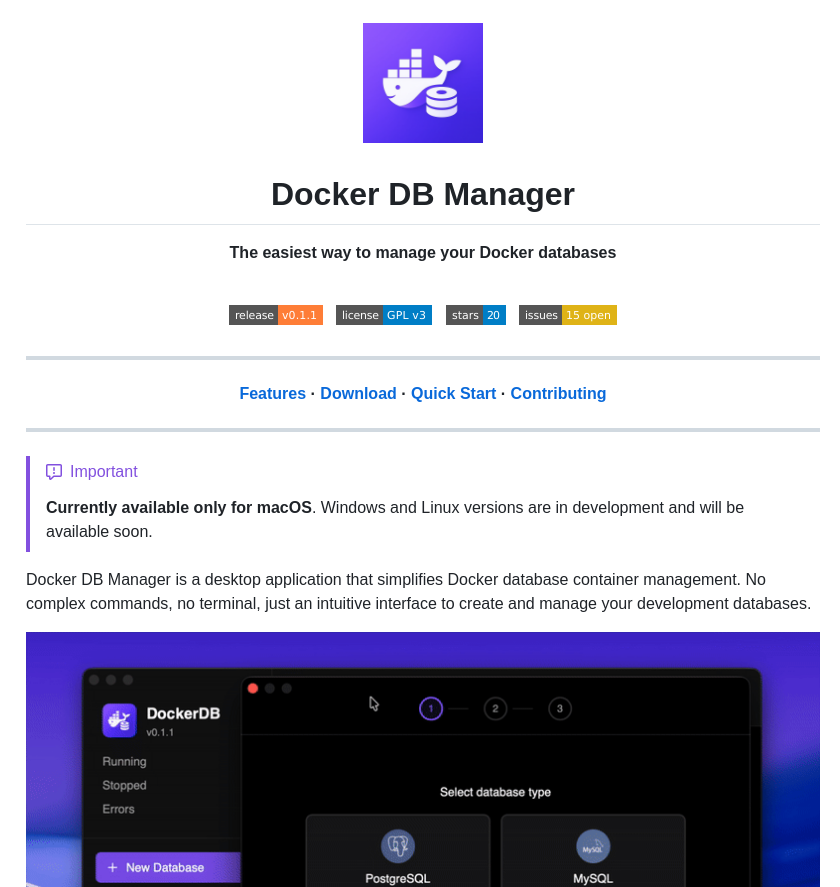Open the Download link
Viewport: 840px width, 887px height.
coord(358,393)
